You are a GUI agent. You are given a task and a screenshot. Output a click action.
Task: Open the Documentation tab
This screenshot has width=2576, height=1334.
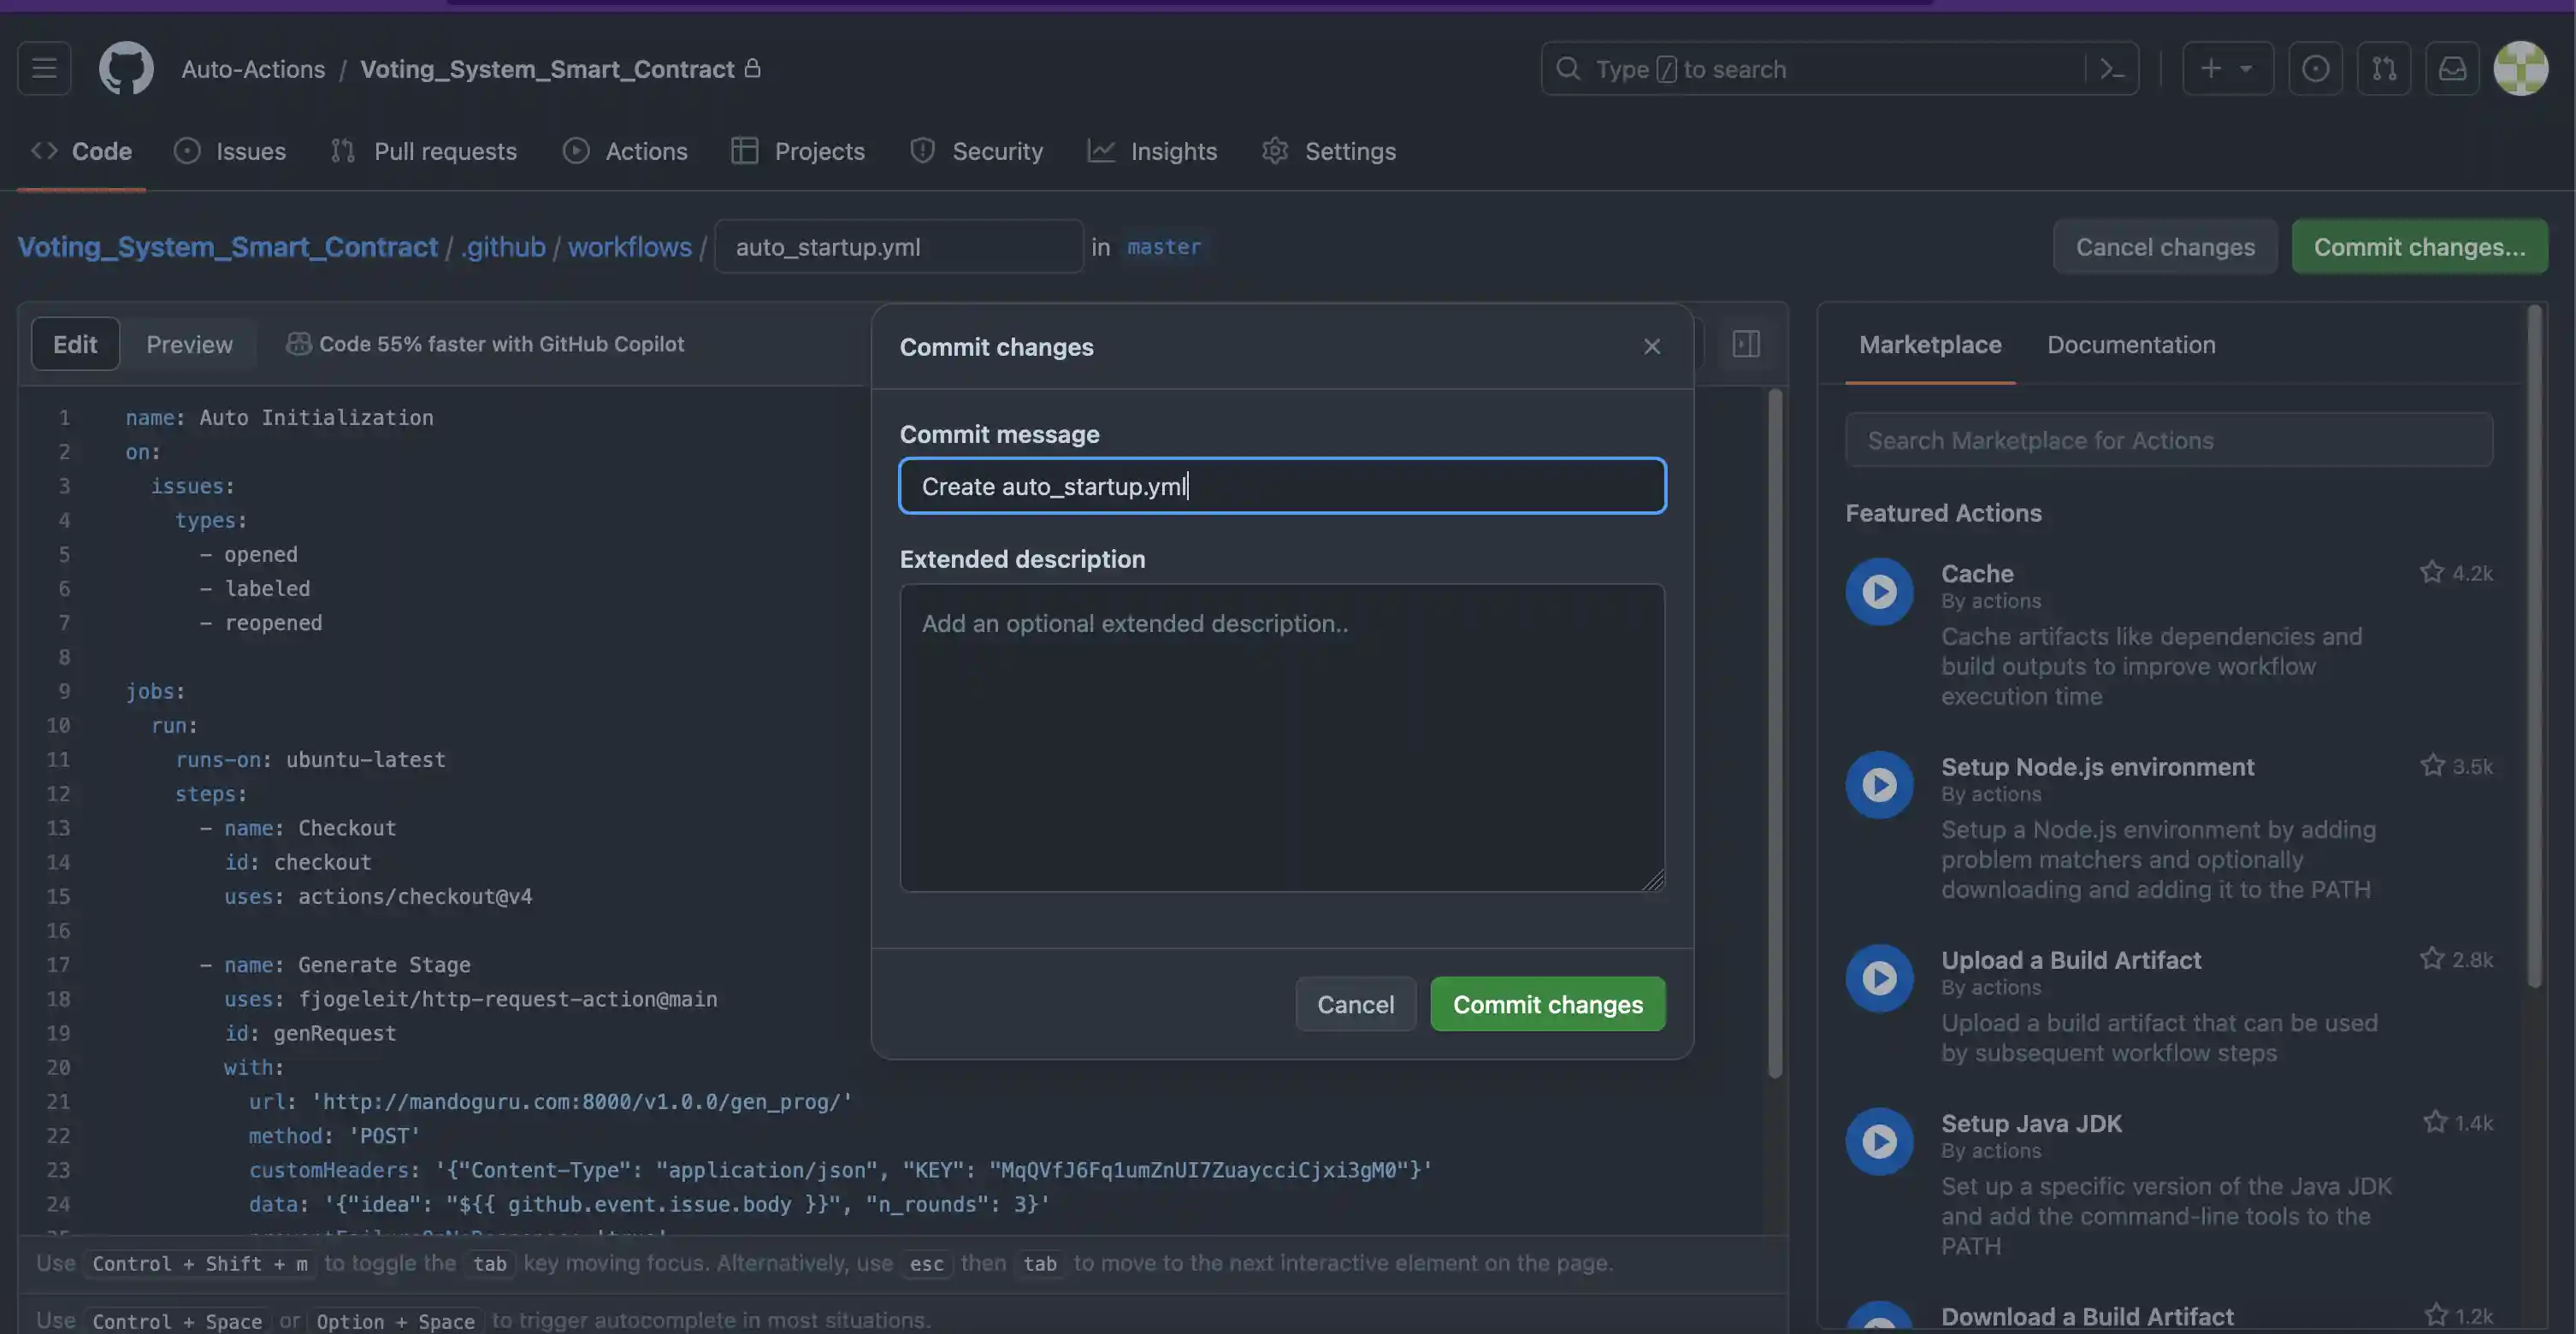(x=2131, y=344)
